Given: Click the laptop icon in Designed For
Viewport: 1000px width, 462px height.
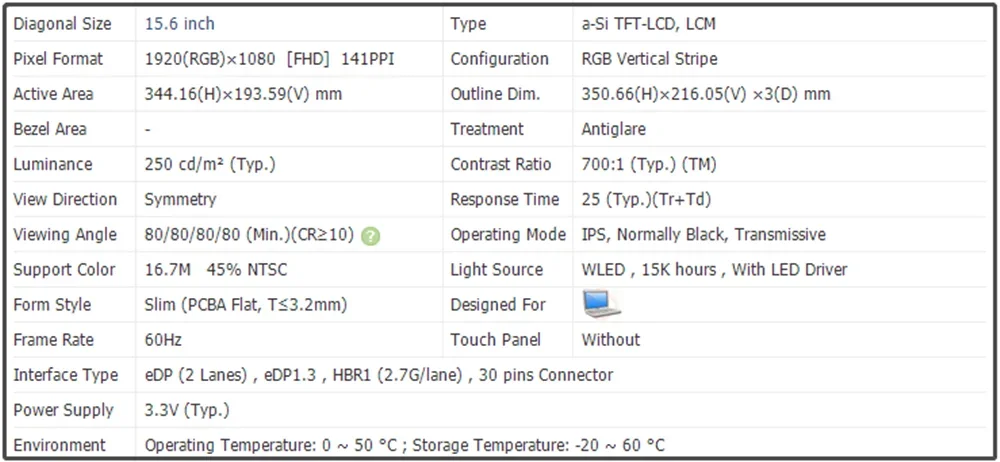Looking at the screenshot, I should click(x=601, y=304).
